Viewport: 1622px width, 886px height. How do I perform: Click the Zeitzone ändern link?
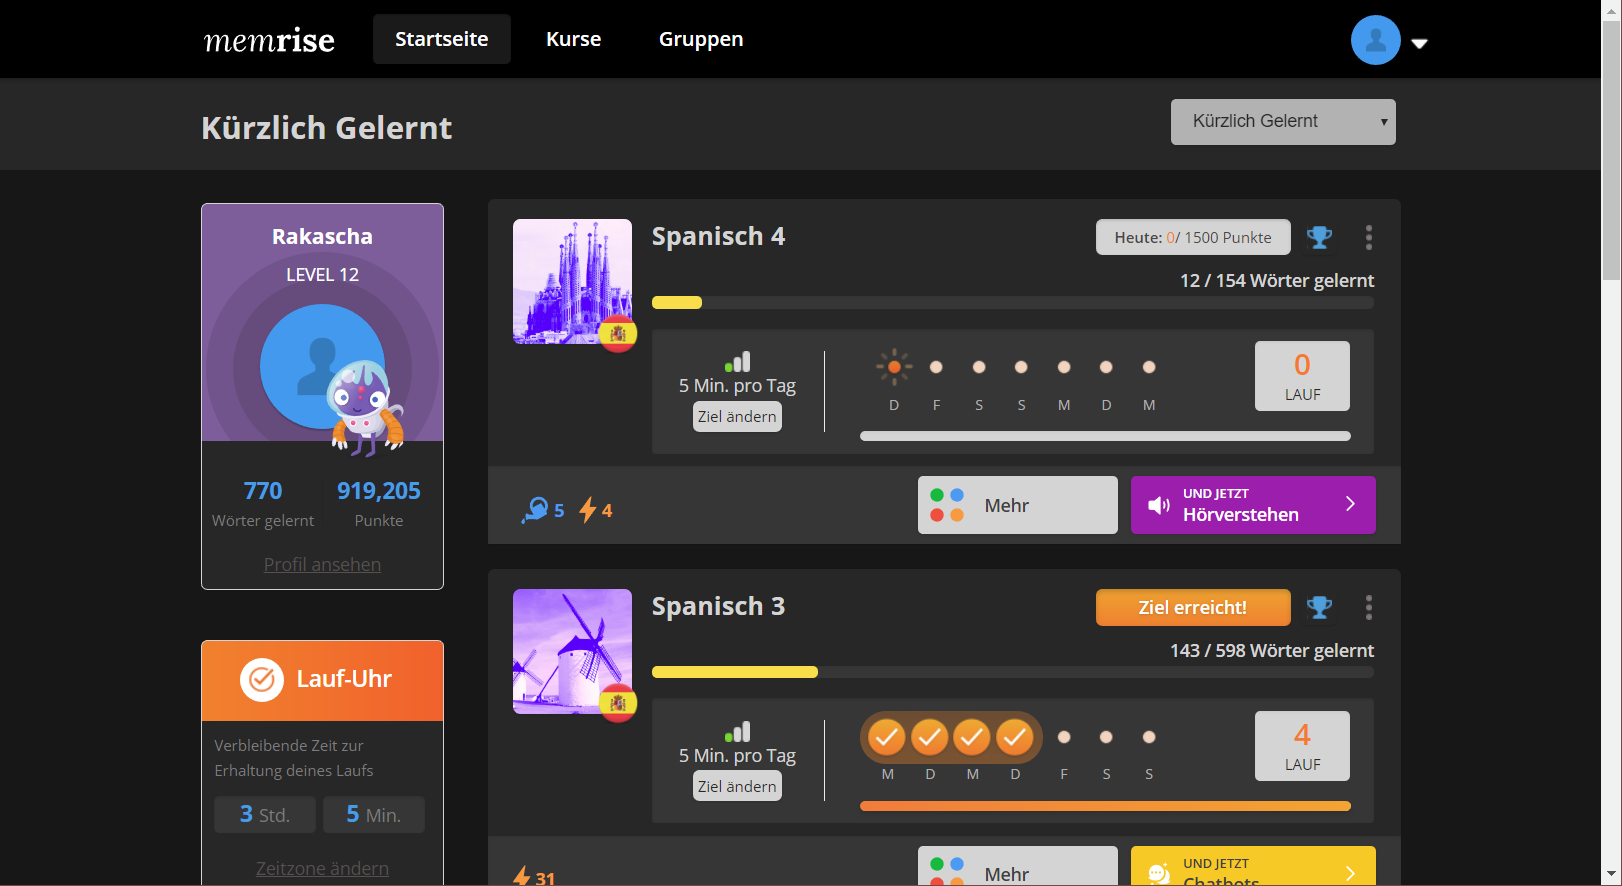pos(322,868)
